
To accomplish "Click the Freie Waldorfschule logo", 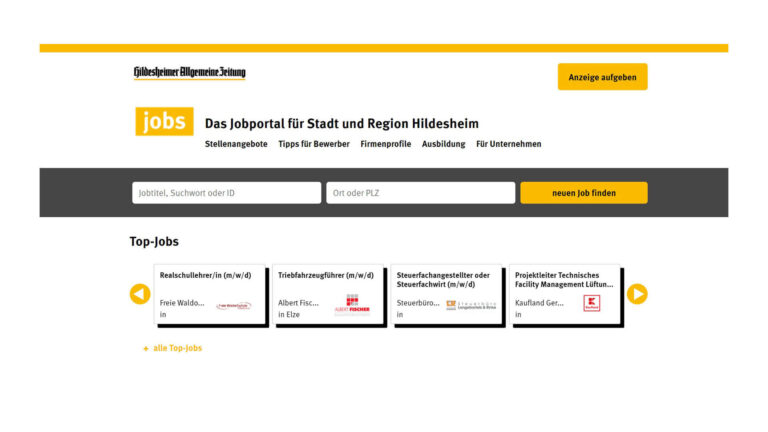I will [x=234, y=306].
